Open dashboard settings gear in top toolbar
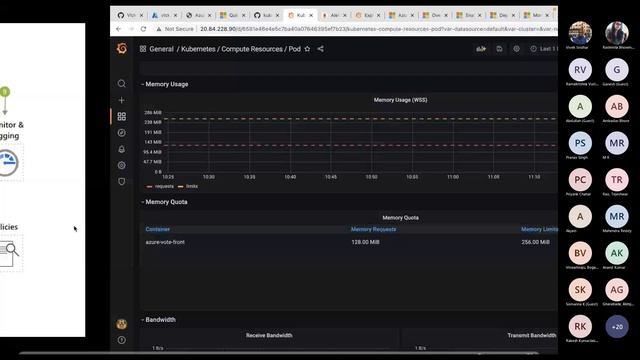This screenshot has width=640, height=360. point(516,49)
